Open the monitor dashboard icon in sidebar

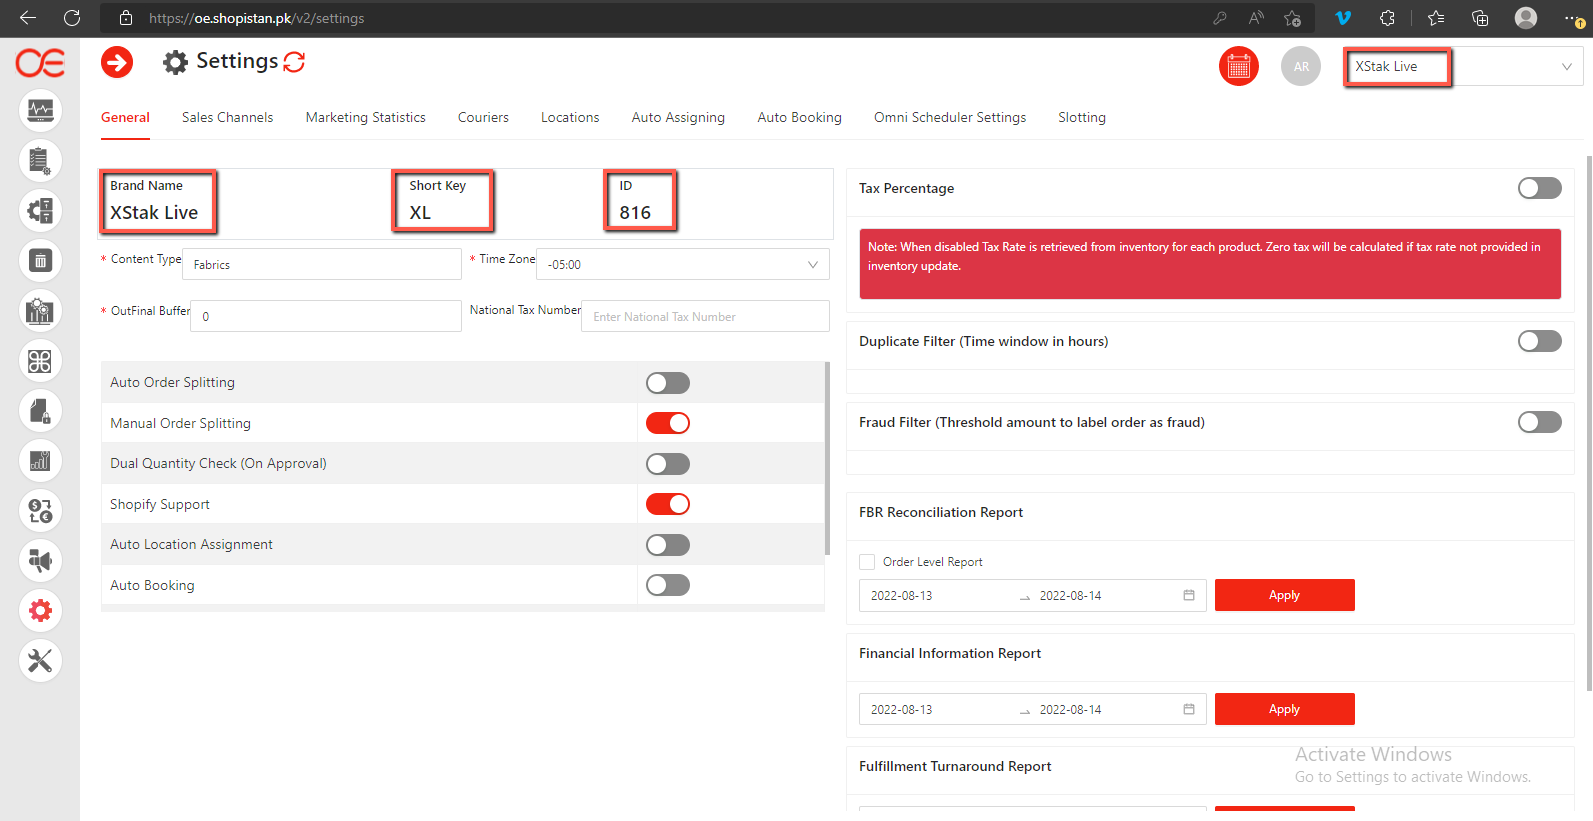pos(40,110)
